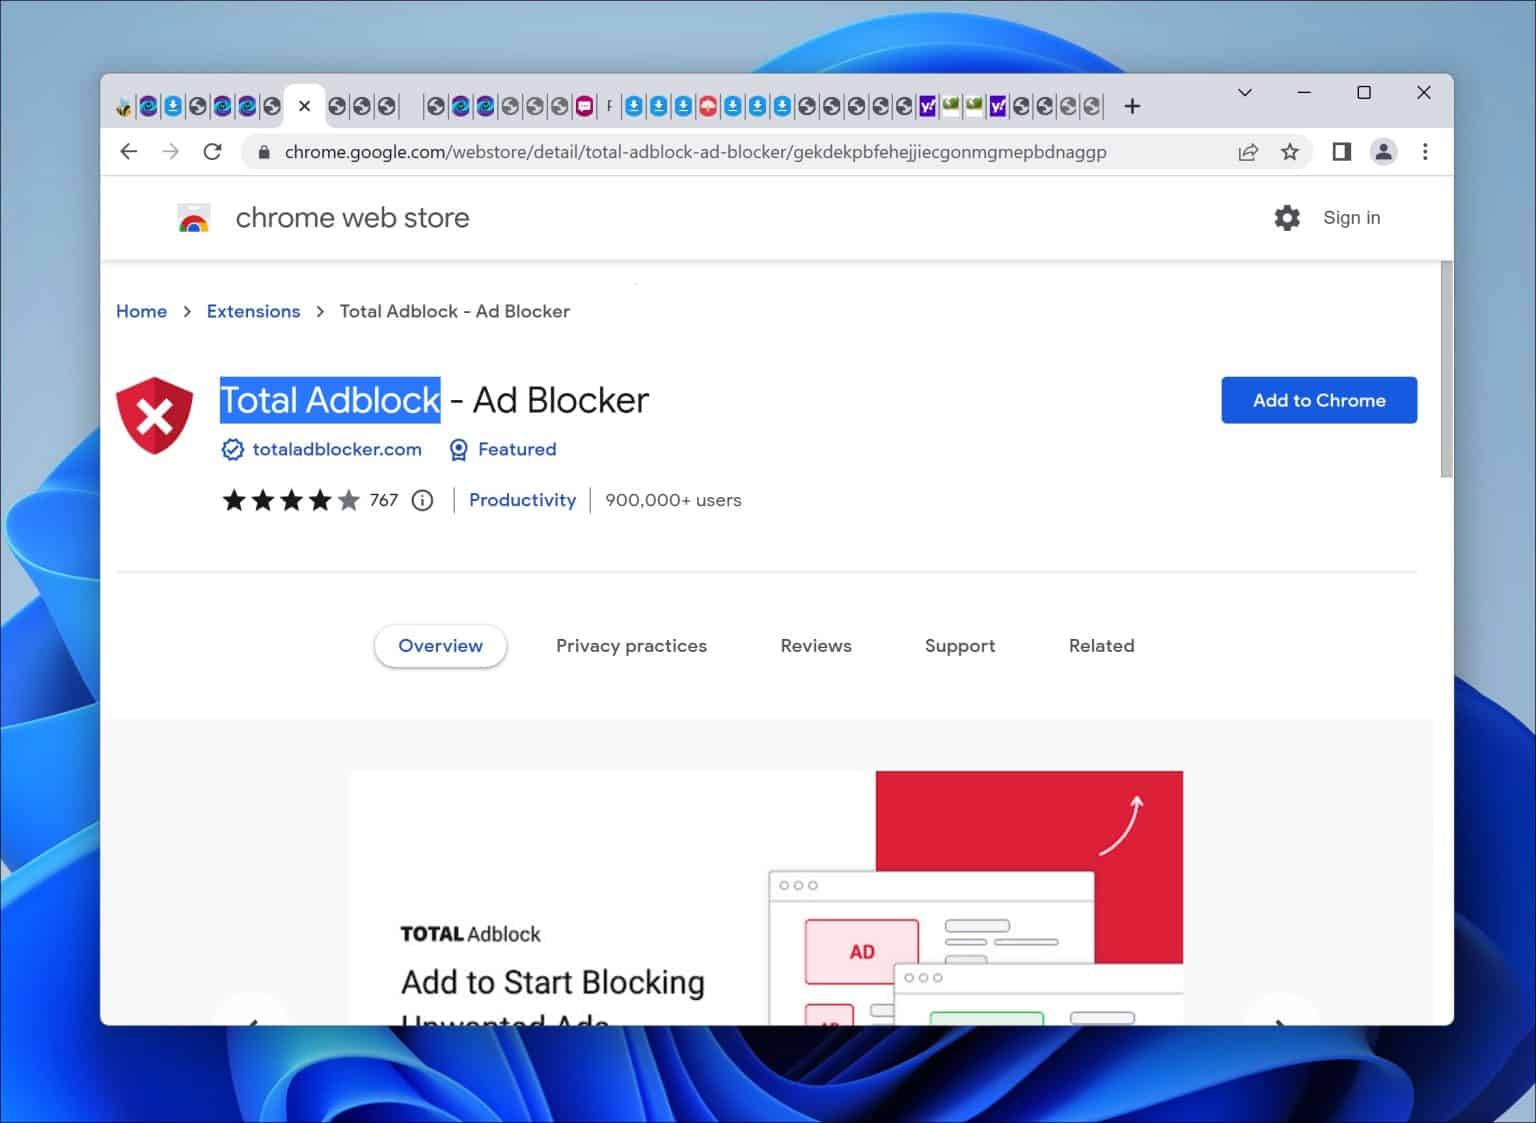The height and width of the screenshot is (1123, 1536).
Task: Click the chrome web store logo
Action: point(192,217)
